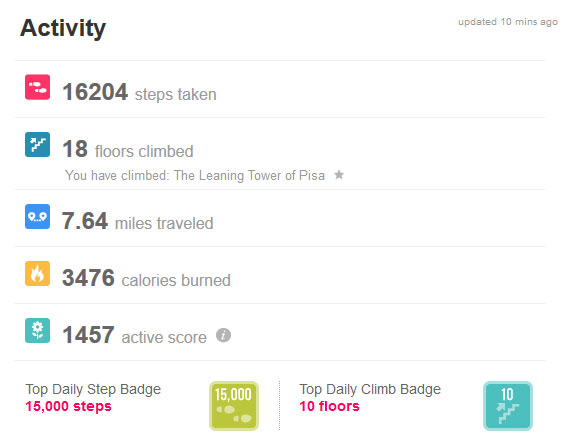Click the pink steps taken footprint icon
575x439 pixels.
(37, 87)
